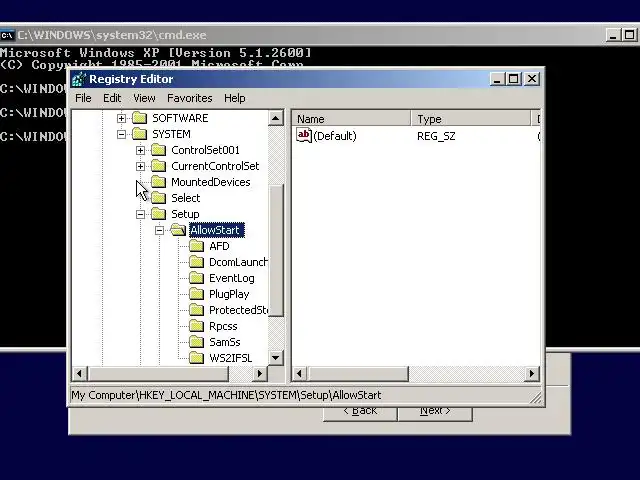Click the WS2IFSL folder icon
Image resolution: width=640 pixels, height=480 pixels.
pos(196,358)
